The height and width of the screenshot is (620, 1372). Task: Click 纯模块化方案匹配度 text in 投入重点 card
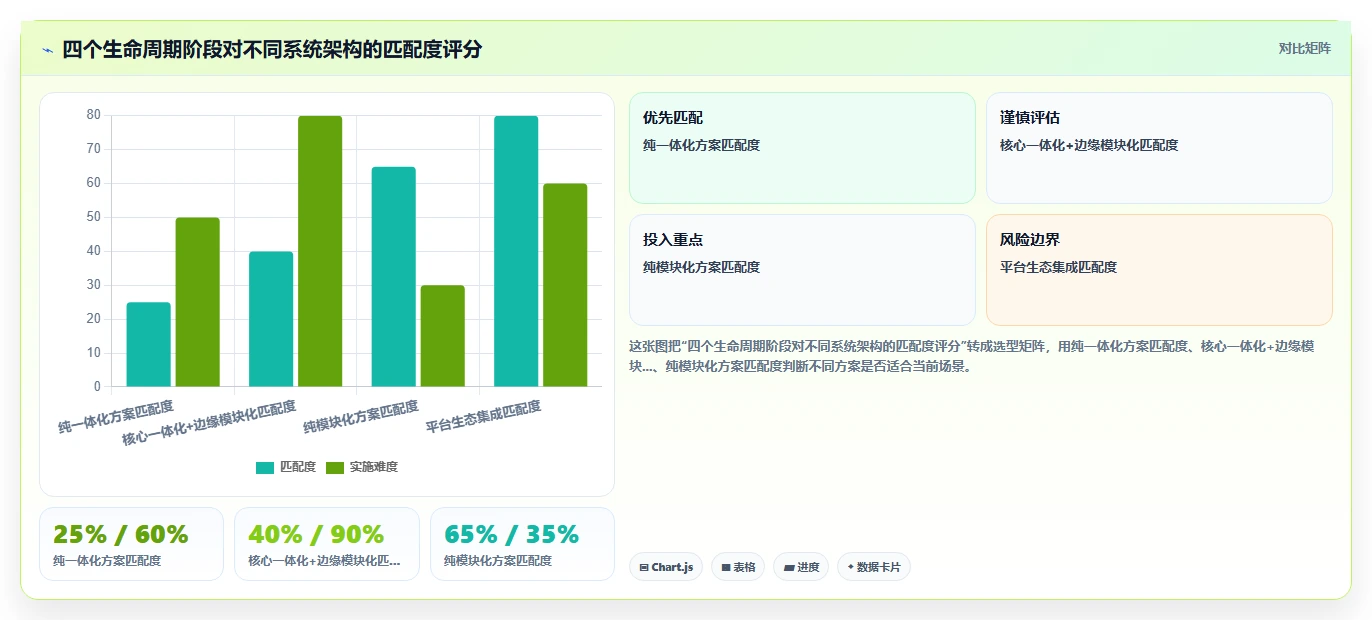pyautogui.click(x=701, y=267)
